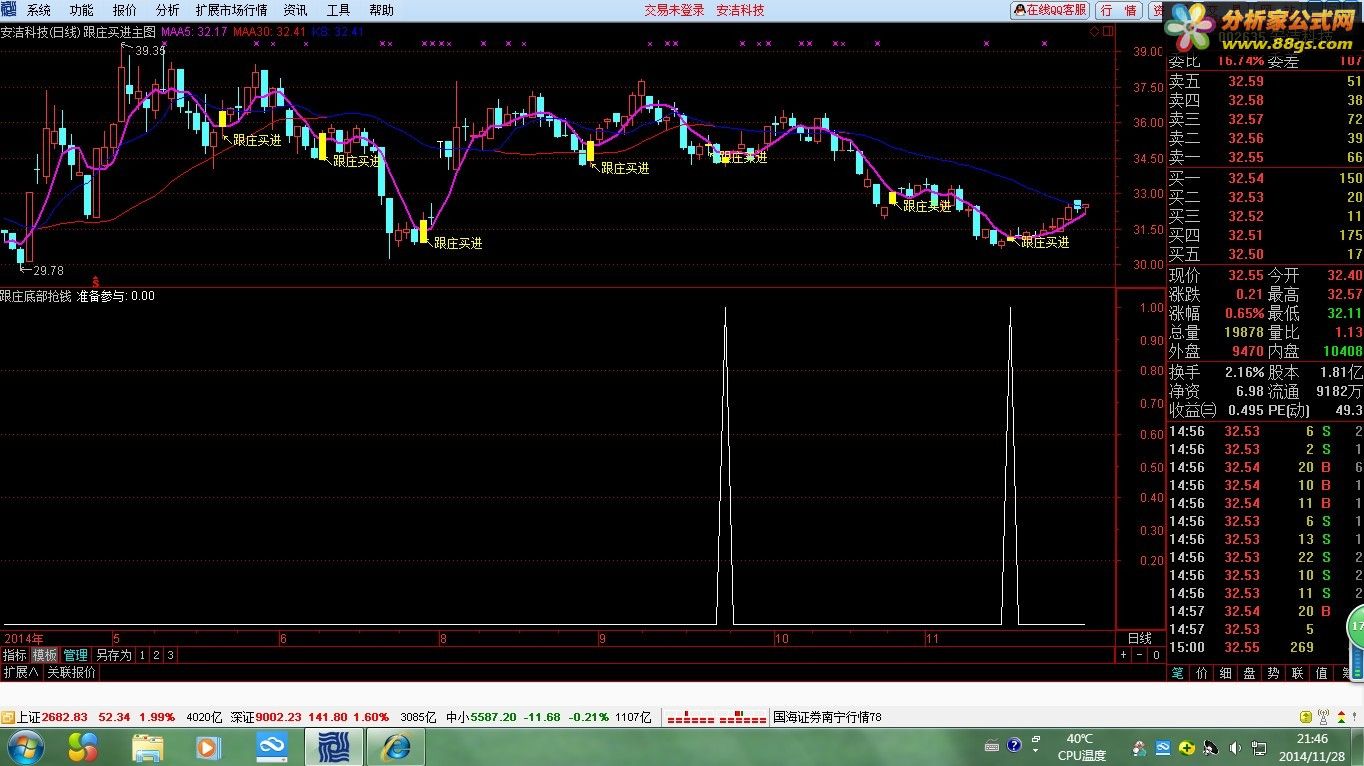Select the 指标 tab

[x=14, y=655]
